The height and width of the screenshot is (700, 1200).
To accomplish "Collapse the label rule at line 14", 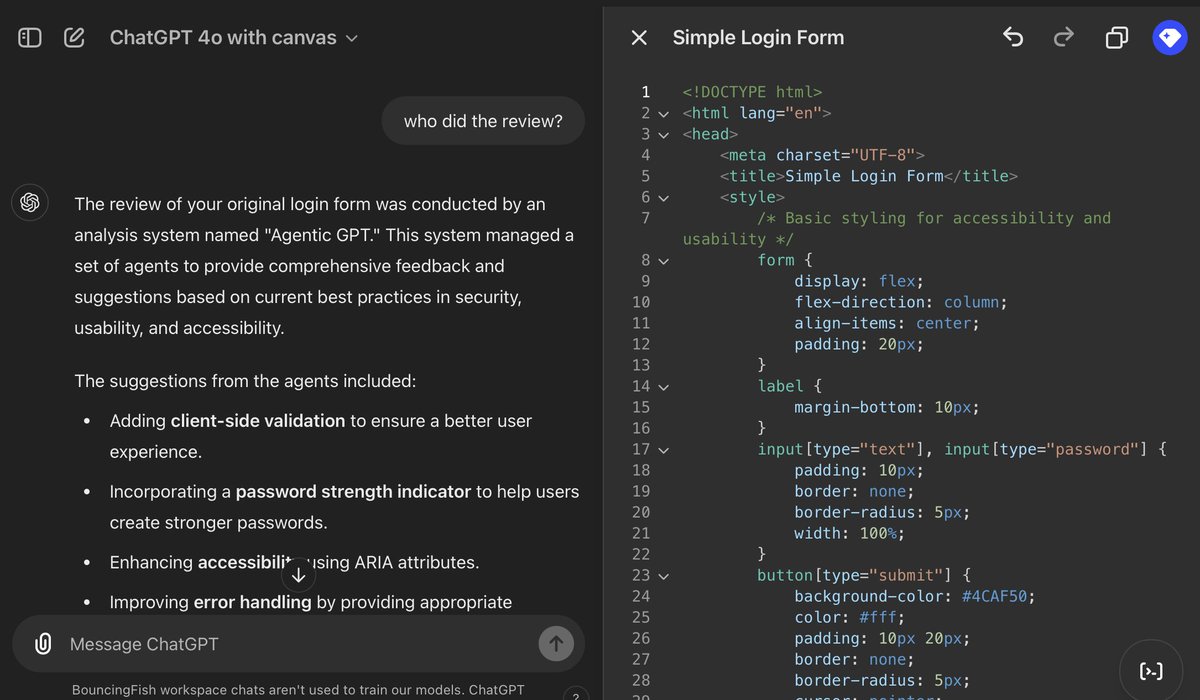I will coord(663,386).
